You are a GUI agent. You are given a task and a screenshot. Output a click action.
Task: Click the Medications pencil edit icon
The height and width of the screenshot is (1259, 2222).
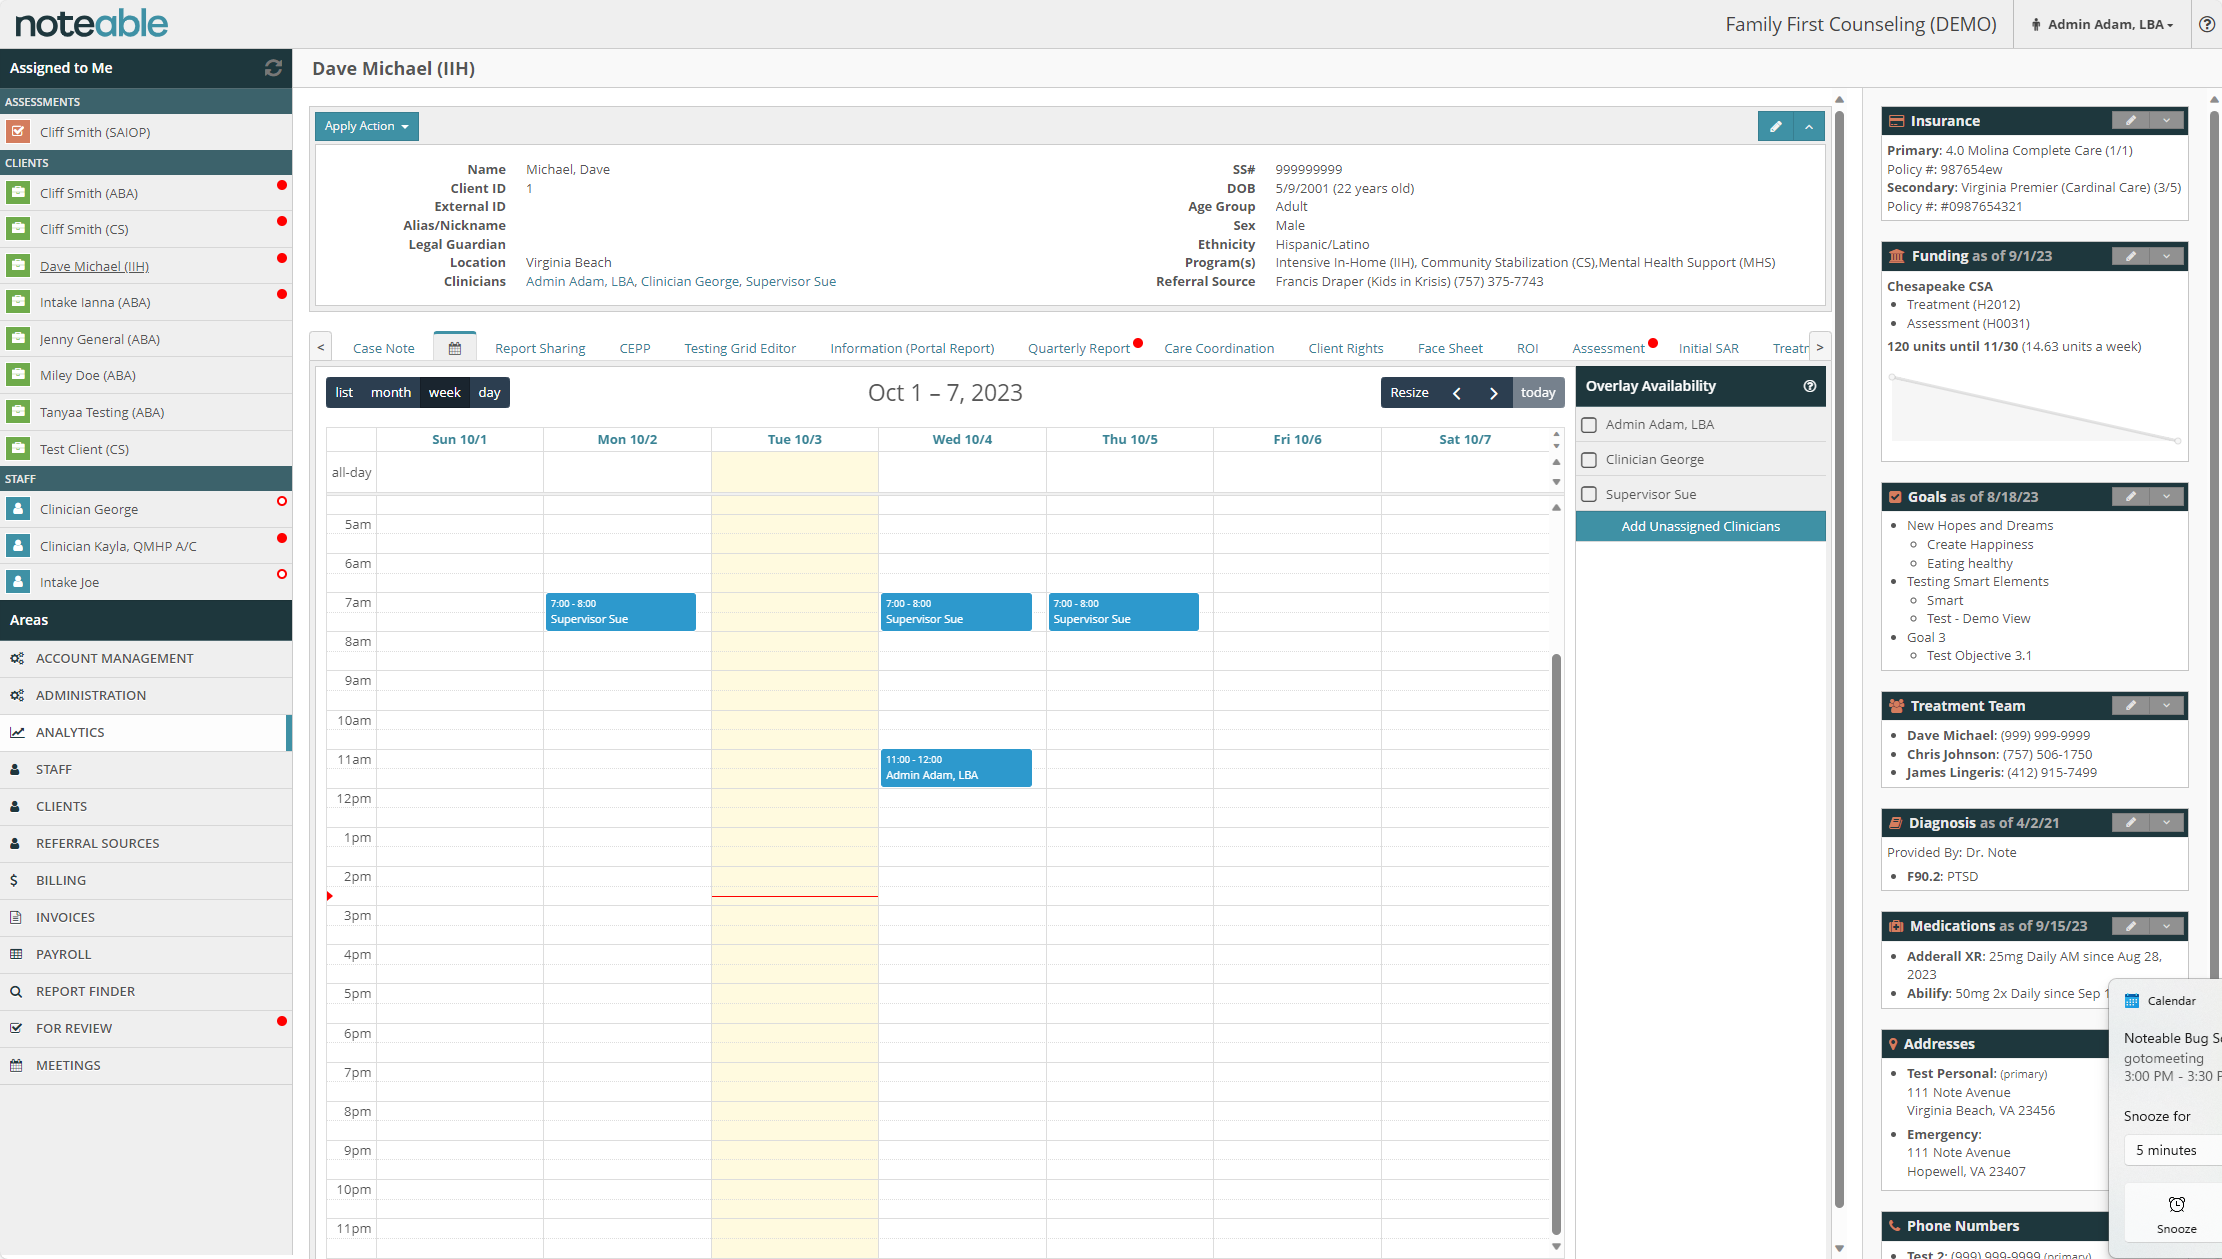(x=2130, y=925)
